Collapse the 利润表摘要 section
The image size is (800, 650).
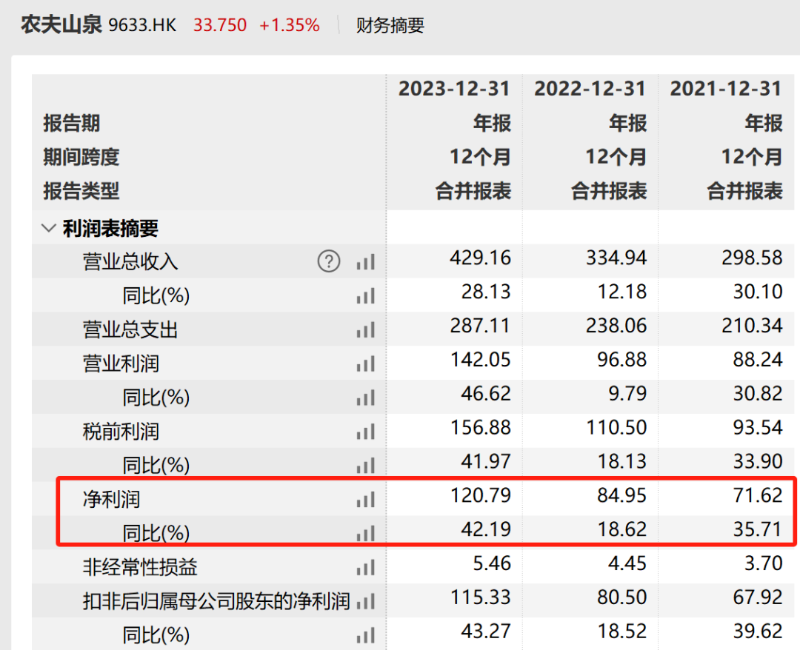(48, 228)
